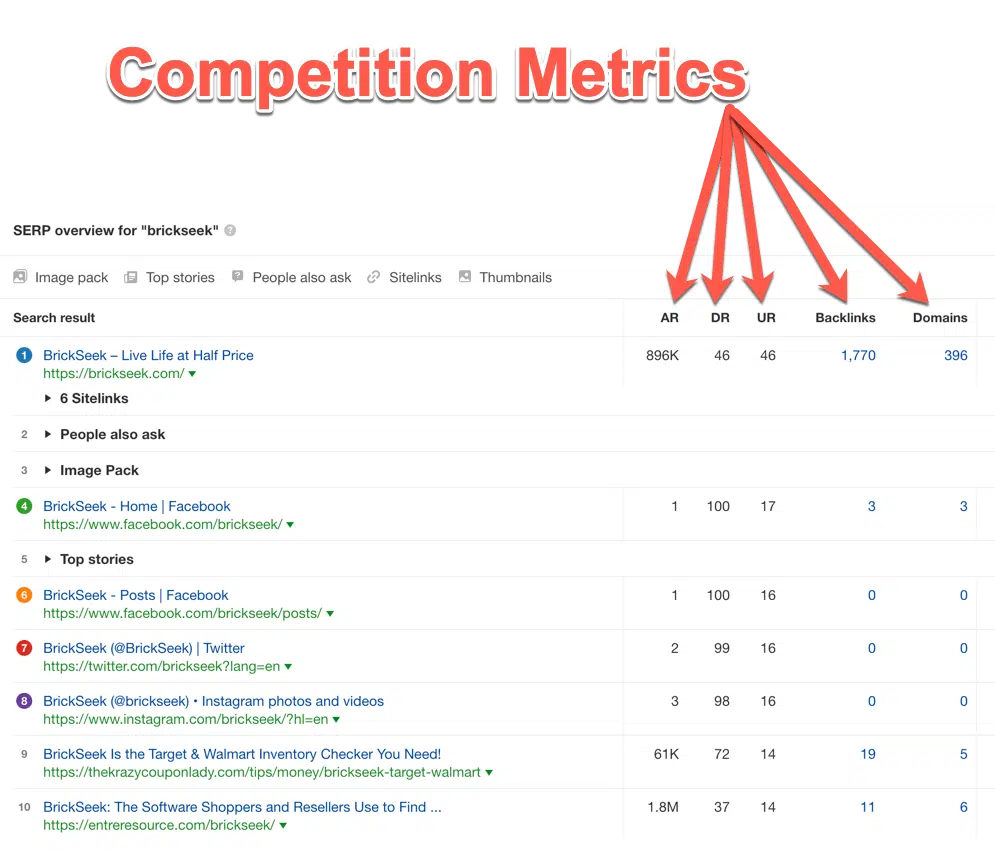Open the dropdown caret beside the twitter.com URL
This screenshot has height=850, width=995.
point(289,666)
